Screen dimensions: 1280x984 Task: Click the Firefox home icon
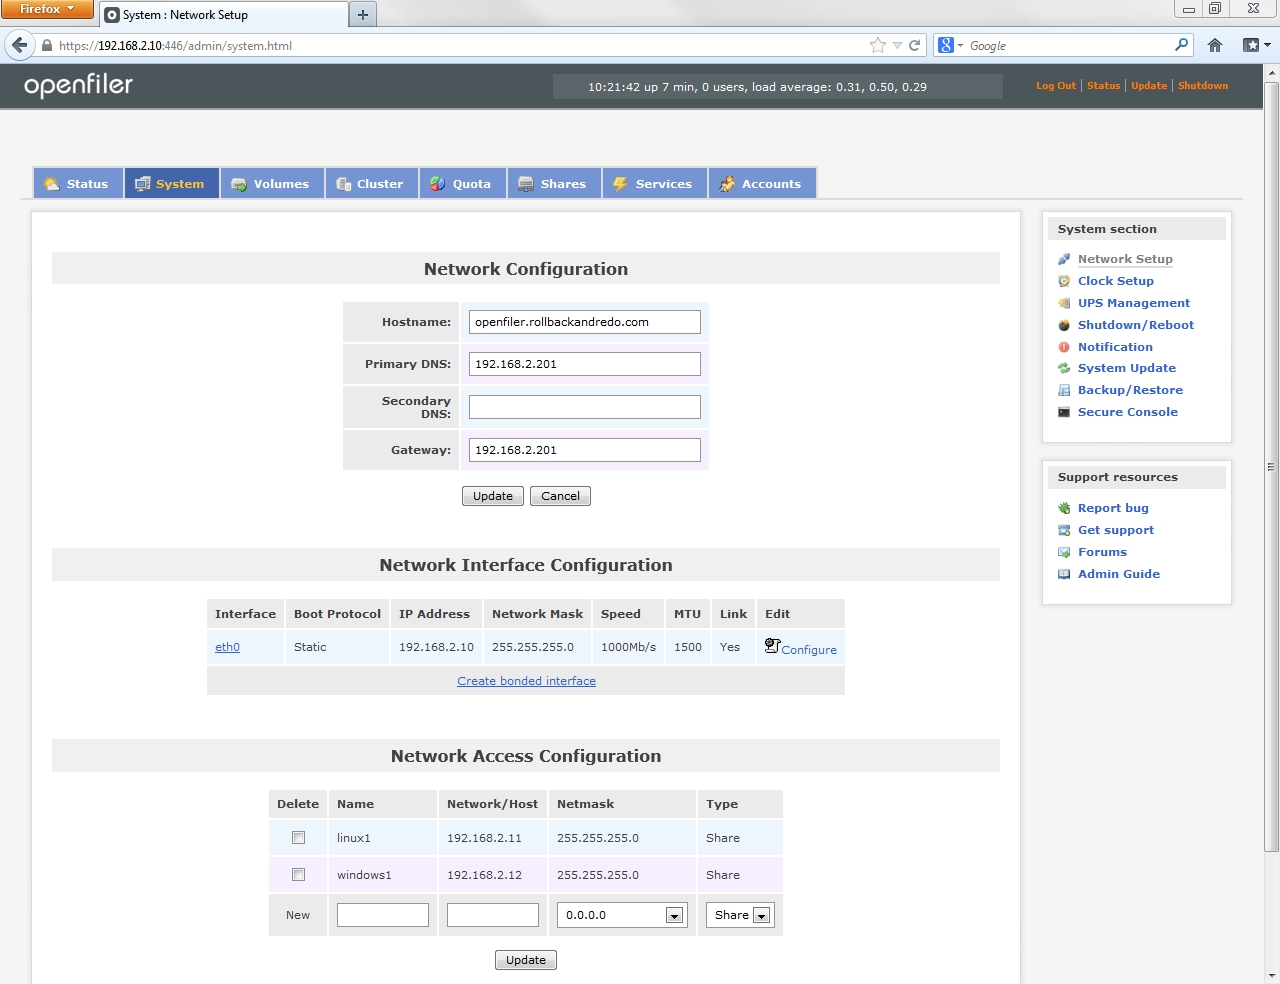[1215, 45]
